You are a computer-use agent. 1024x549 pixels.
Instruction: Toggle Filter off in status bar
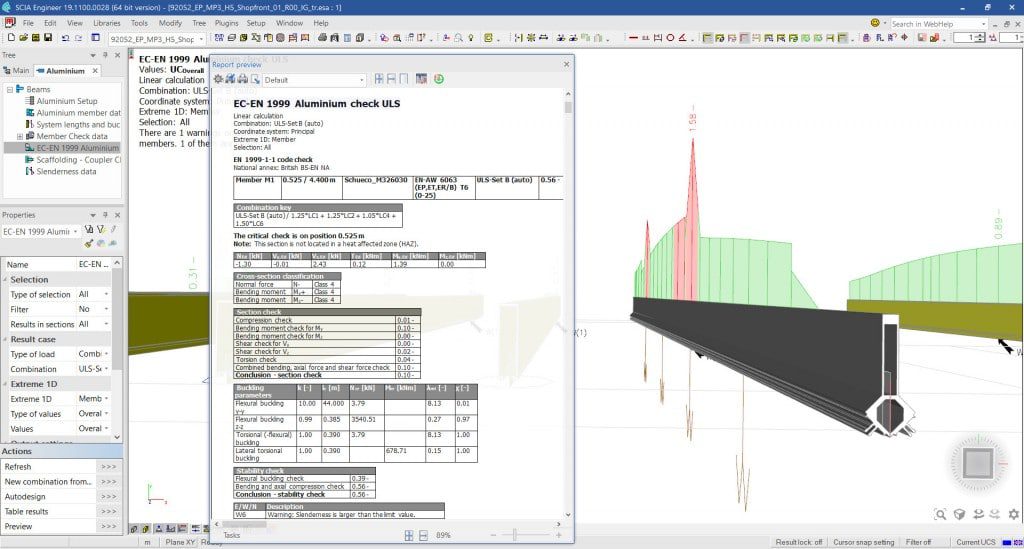pos(918,541)
